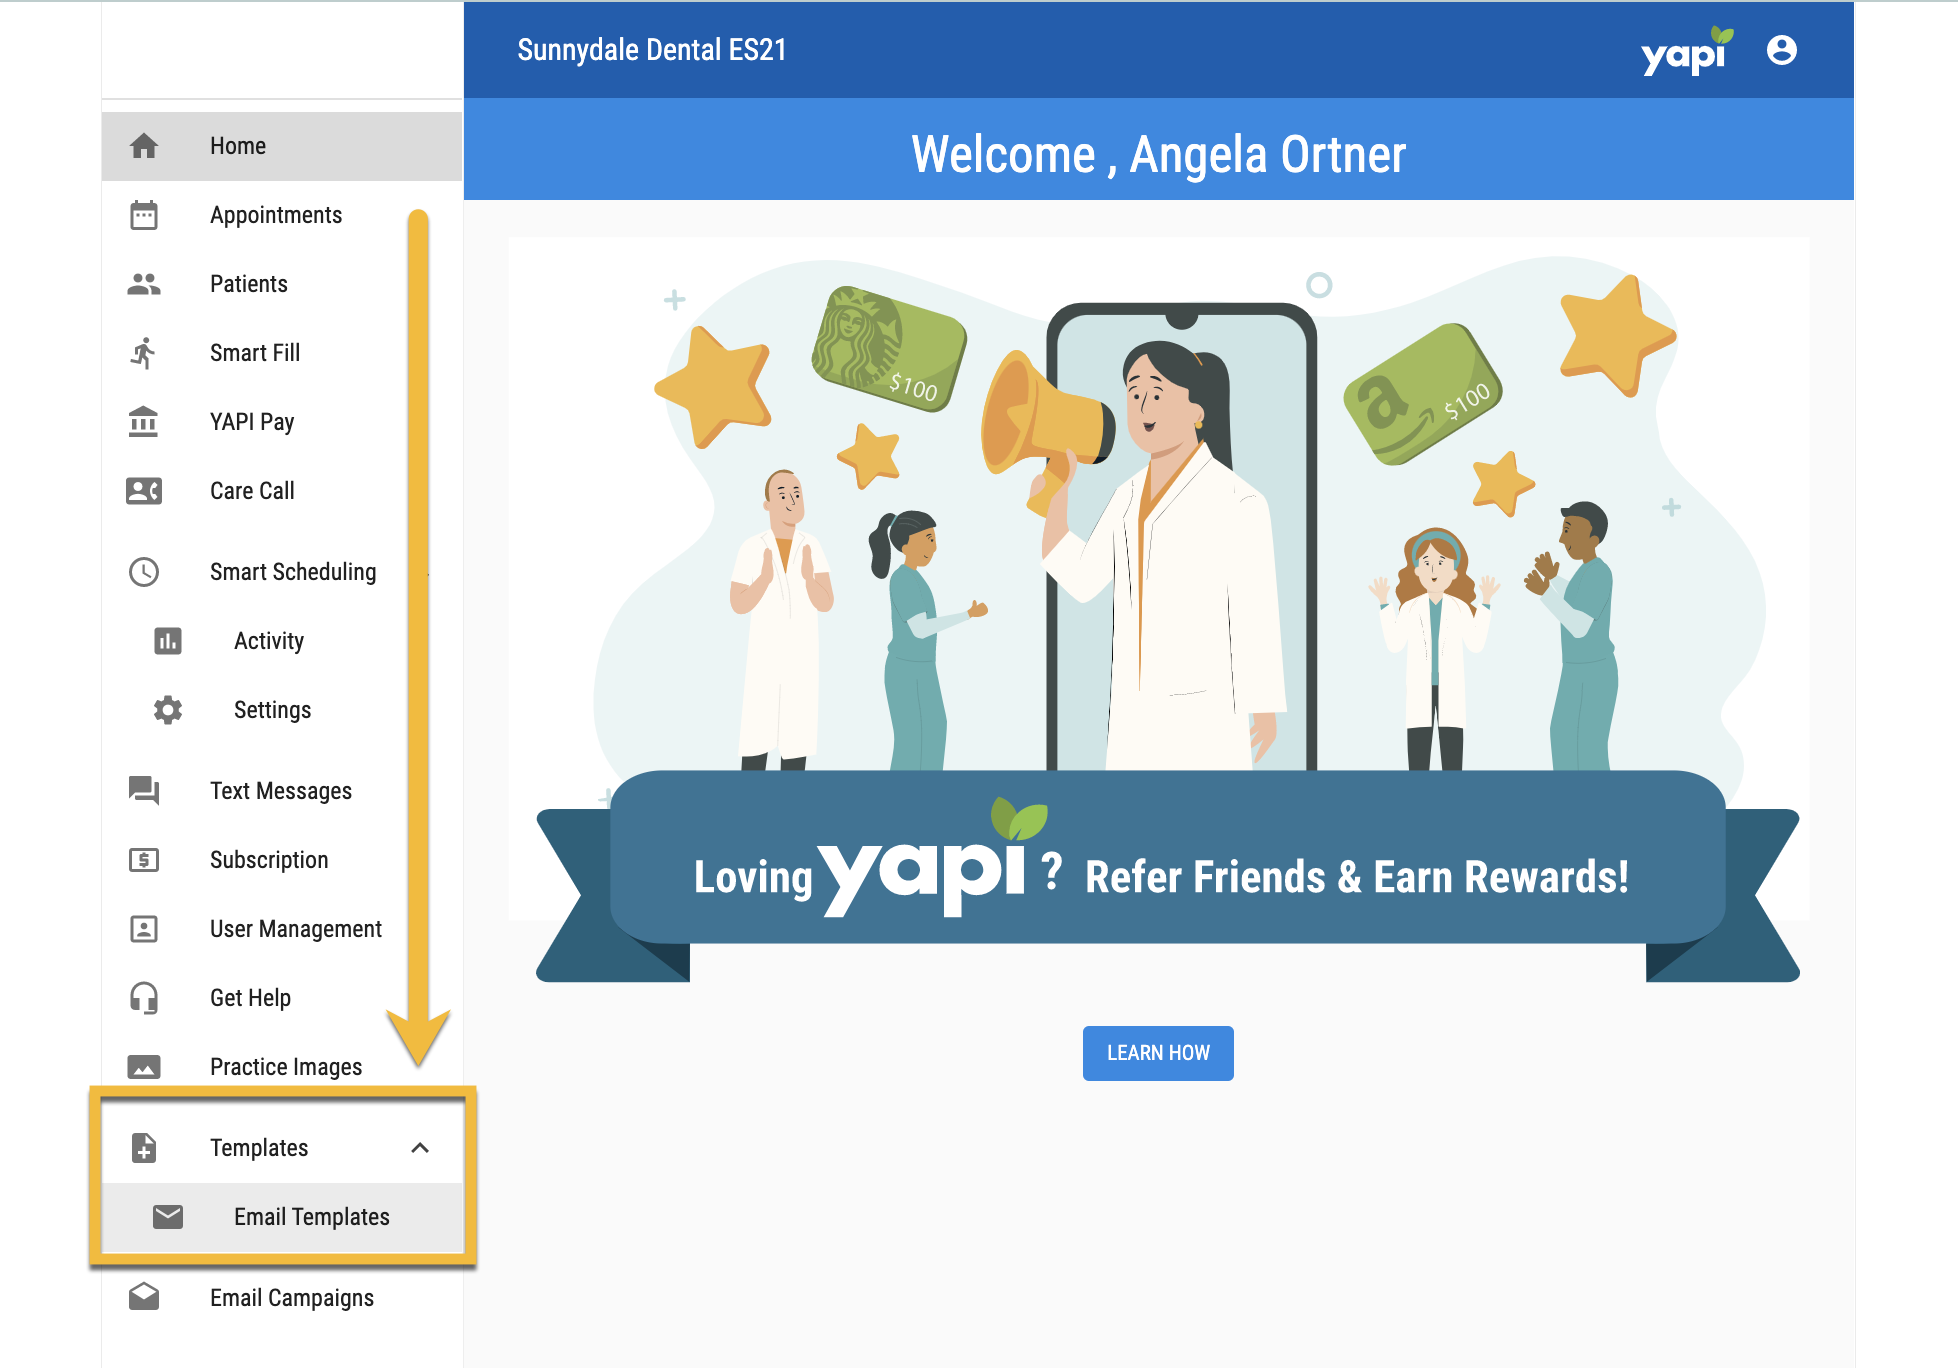
Task: Click the Settings gear icon
Action: point(168,710)
